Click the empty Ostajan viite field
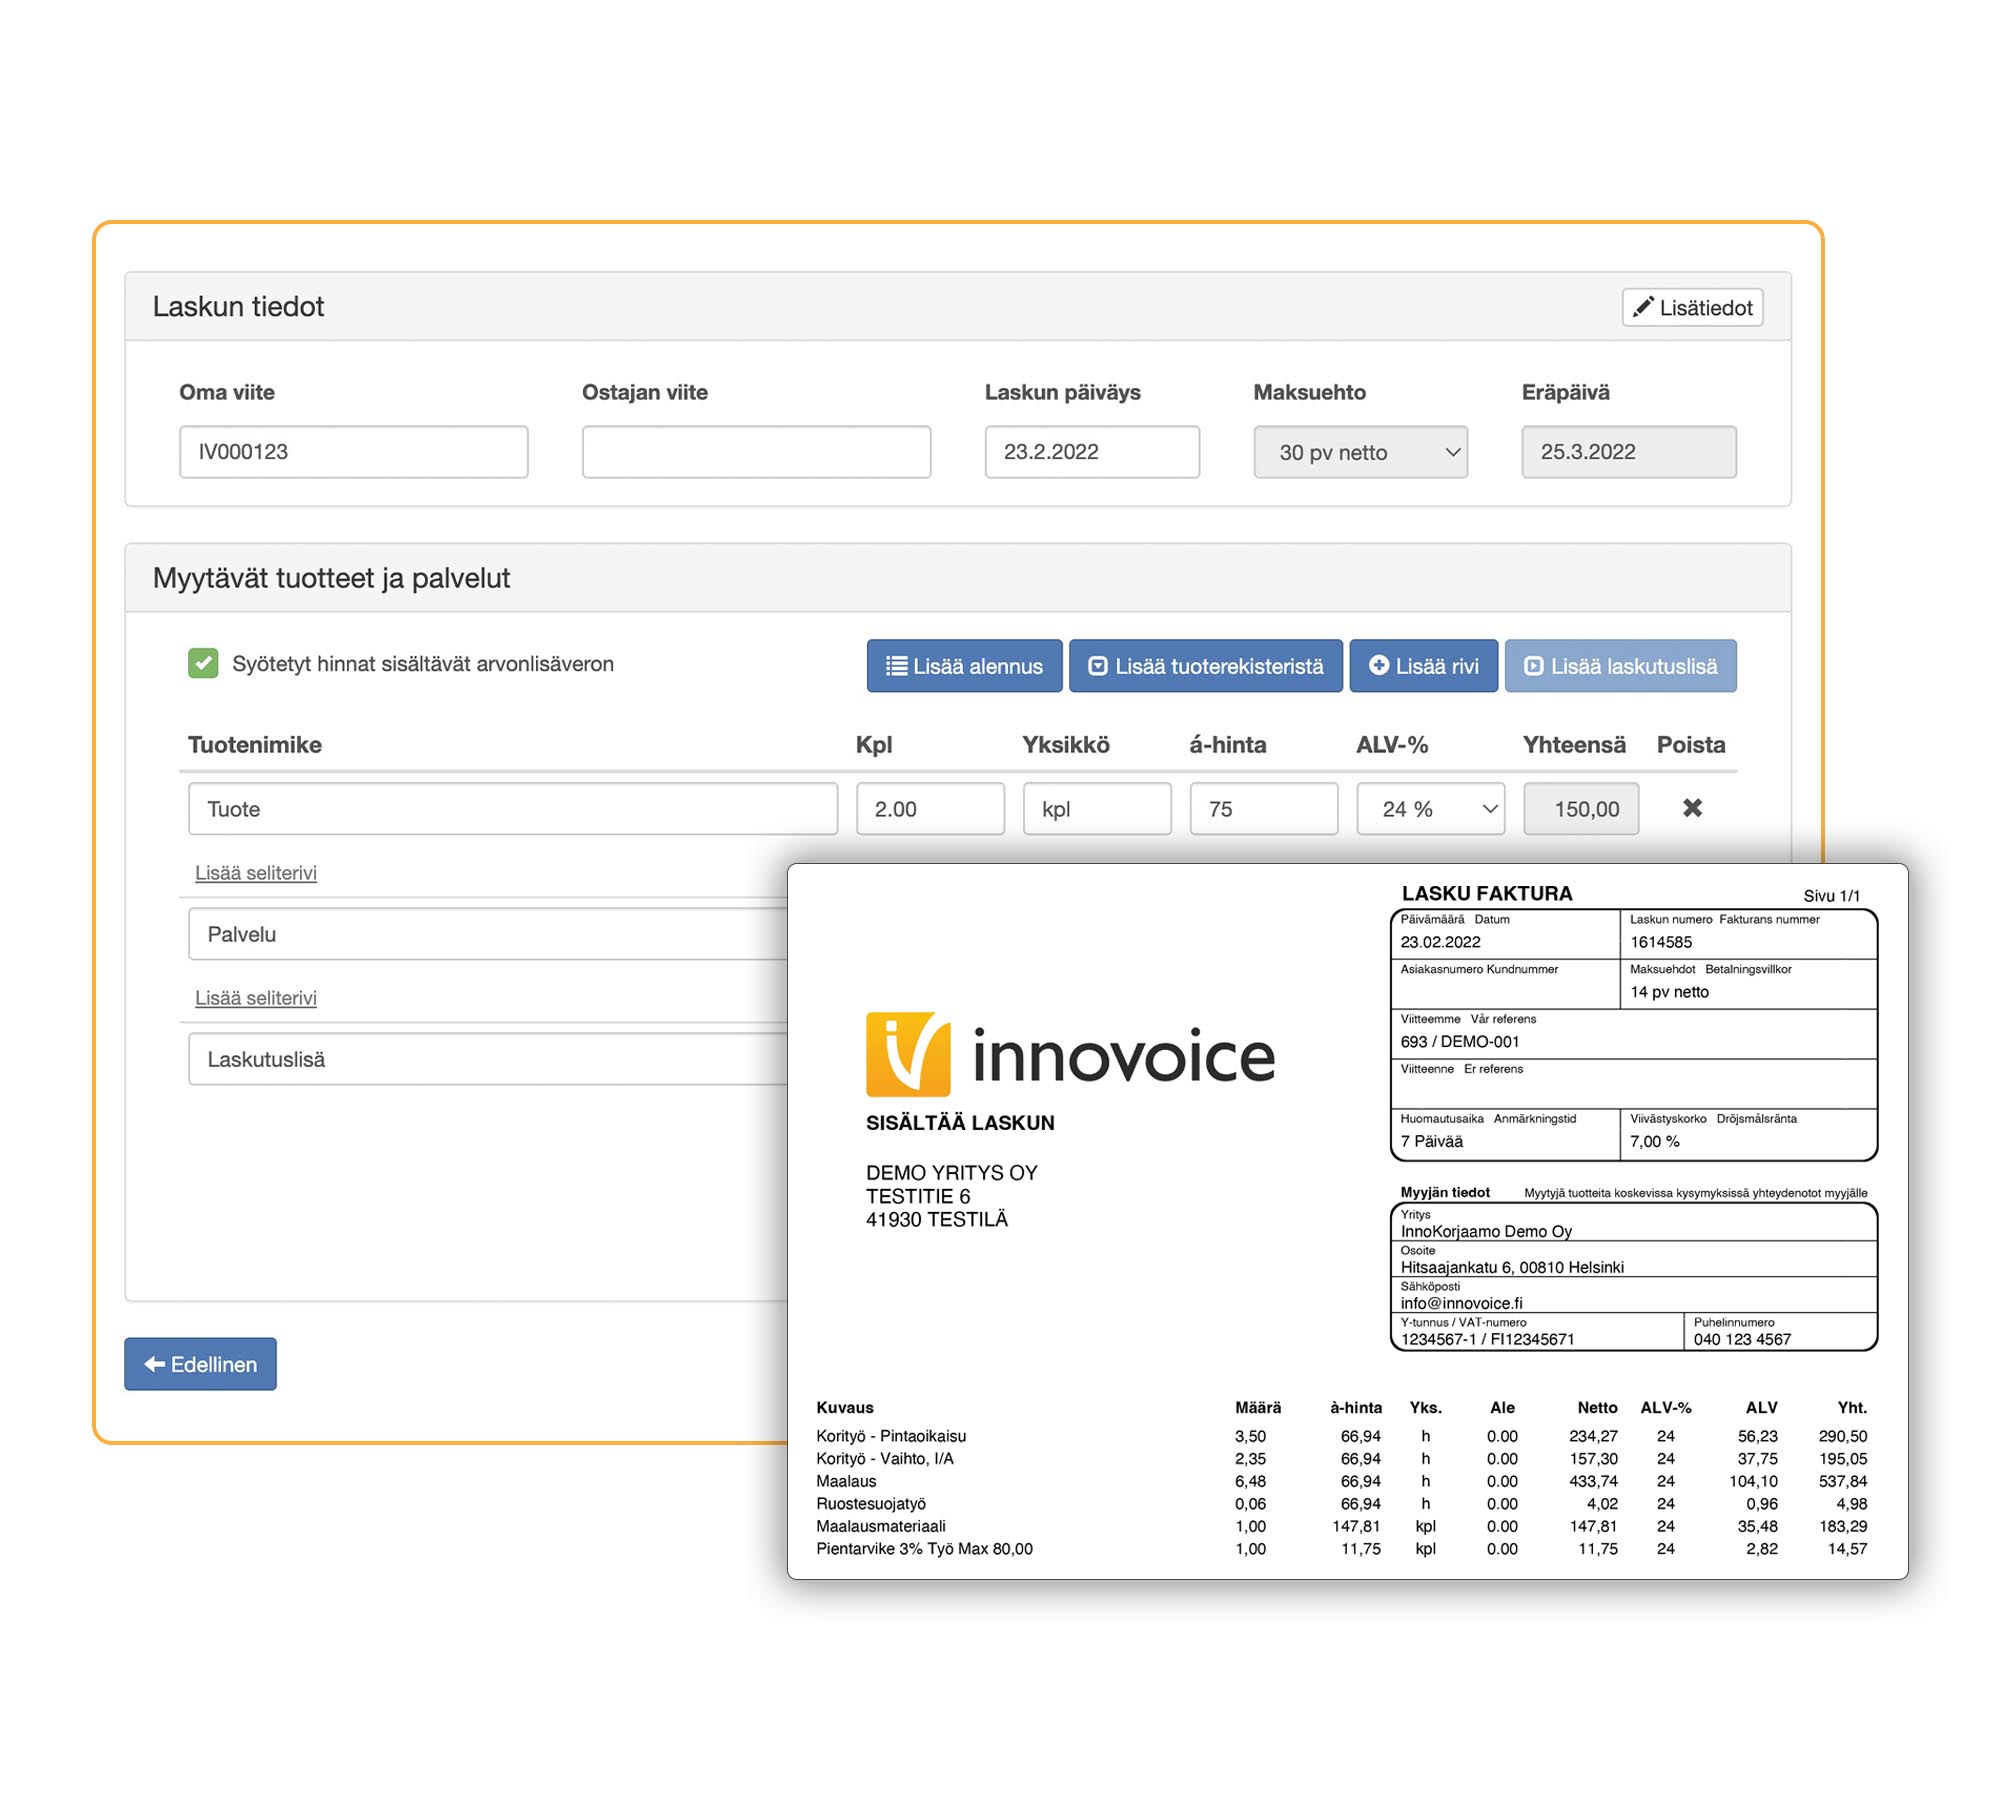This screenshot has height=1800, width=2000. [x=756, y=452]
